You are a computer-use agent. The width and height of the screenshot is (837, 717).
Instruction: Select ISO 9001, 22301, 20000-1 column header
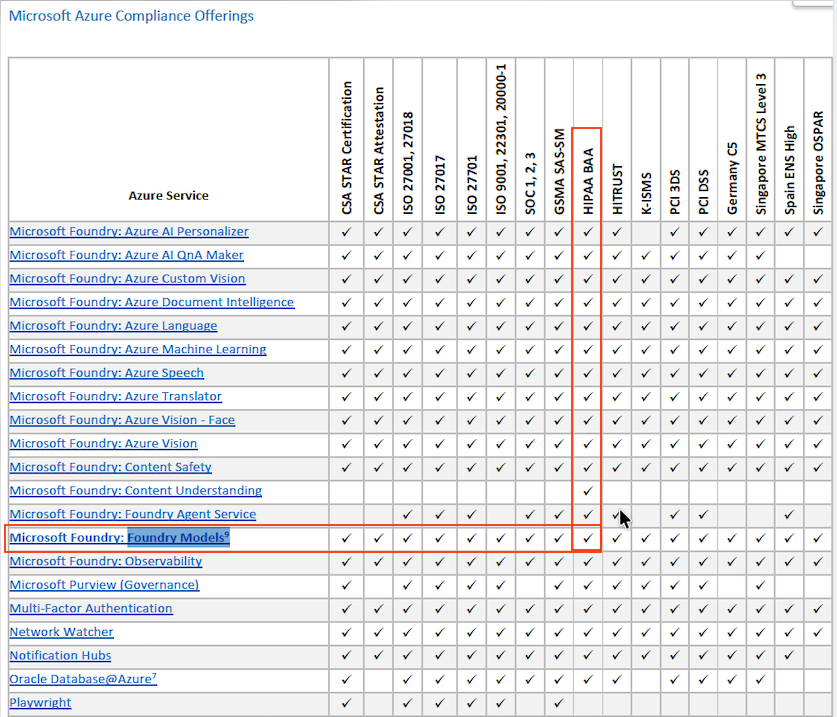[x=501, y=139]
